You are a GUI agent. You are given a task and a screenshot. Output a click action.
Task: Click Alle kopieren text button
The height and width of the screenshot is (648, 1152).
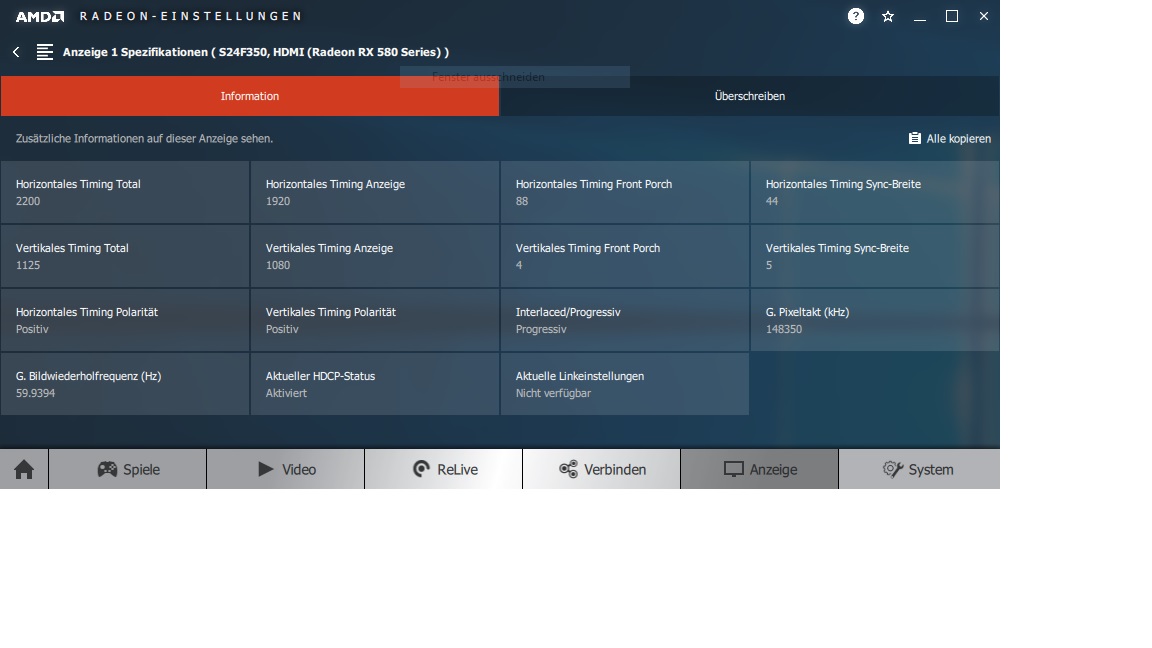pyautogui.click(x=958, y=139)
